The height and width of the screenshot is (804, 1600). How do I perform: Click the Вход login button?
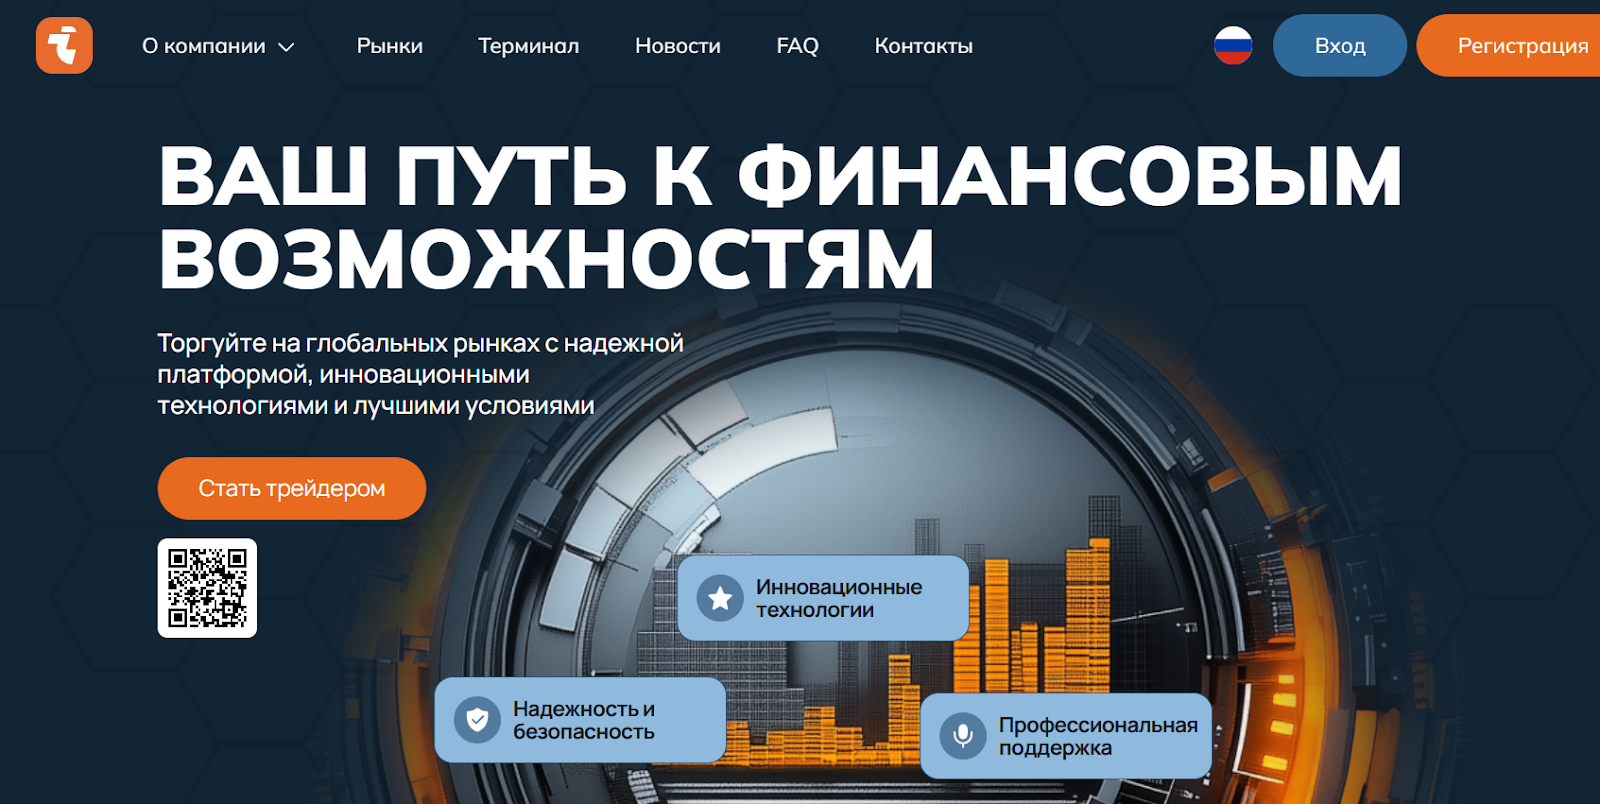[1340, 45]
